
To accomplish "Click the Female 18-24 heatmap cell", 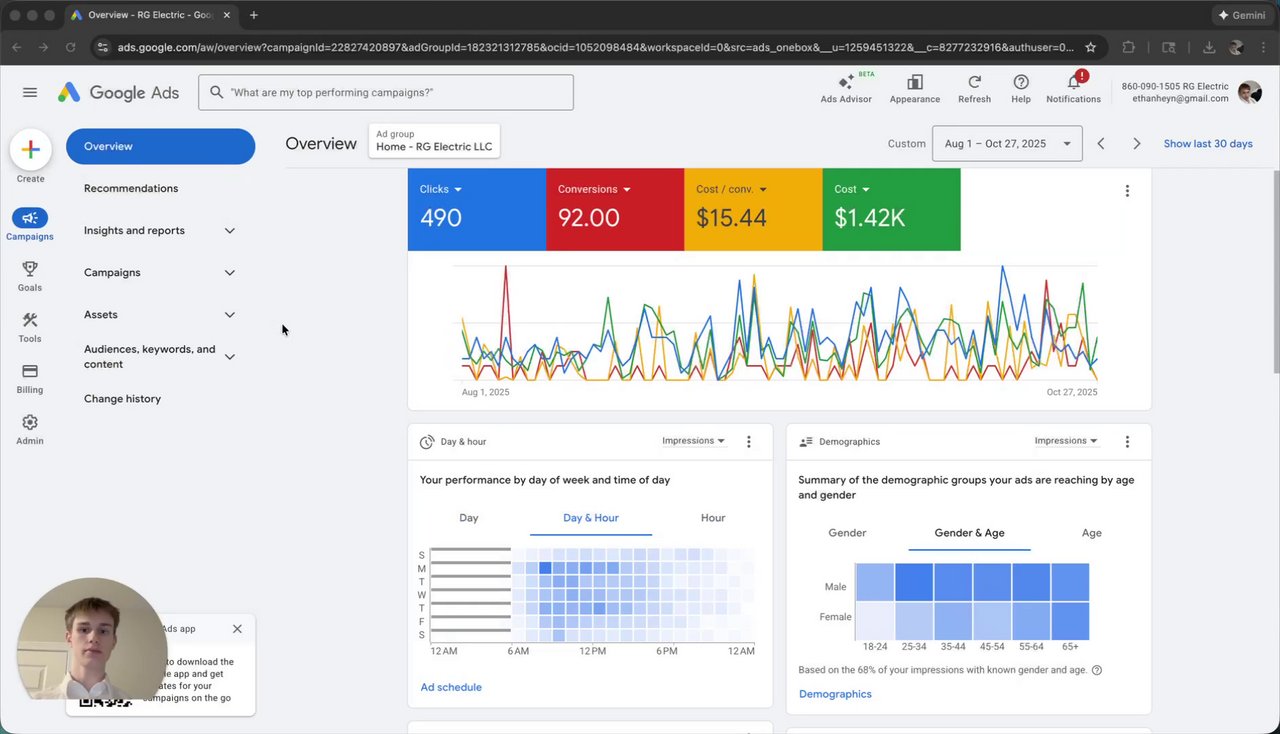I will pos(875,621).
